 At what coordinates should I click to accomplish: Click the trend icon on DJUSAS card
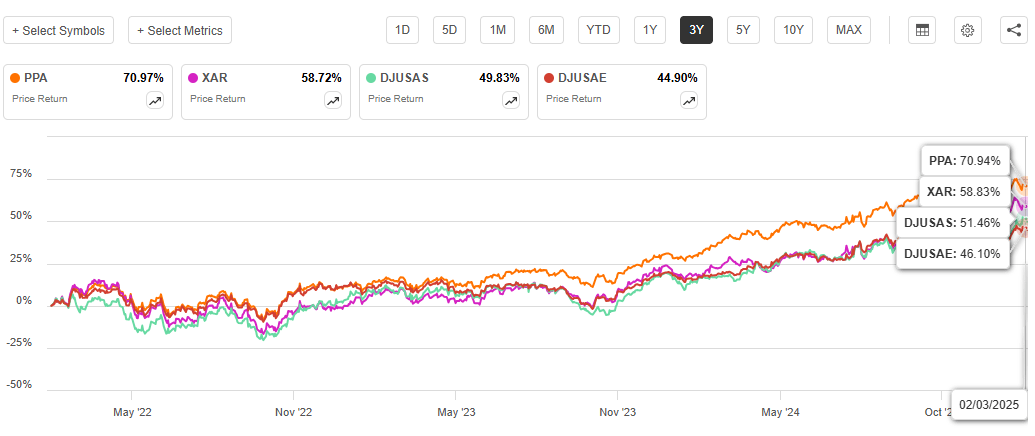pyautogui.click(x=512, y=100)
